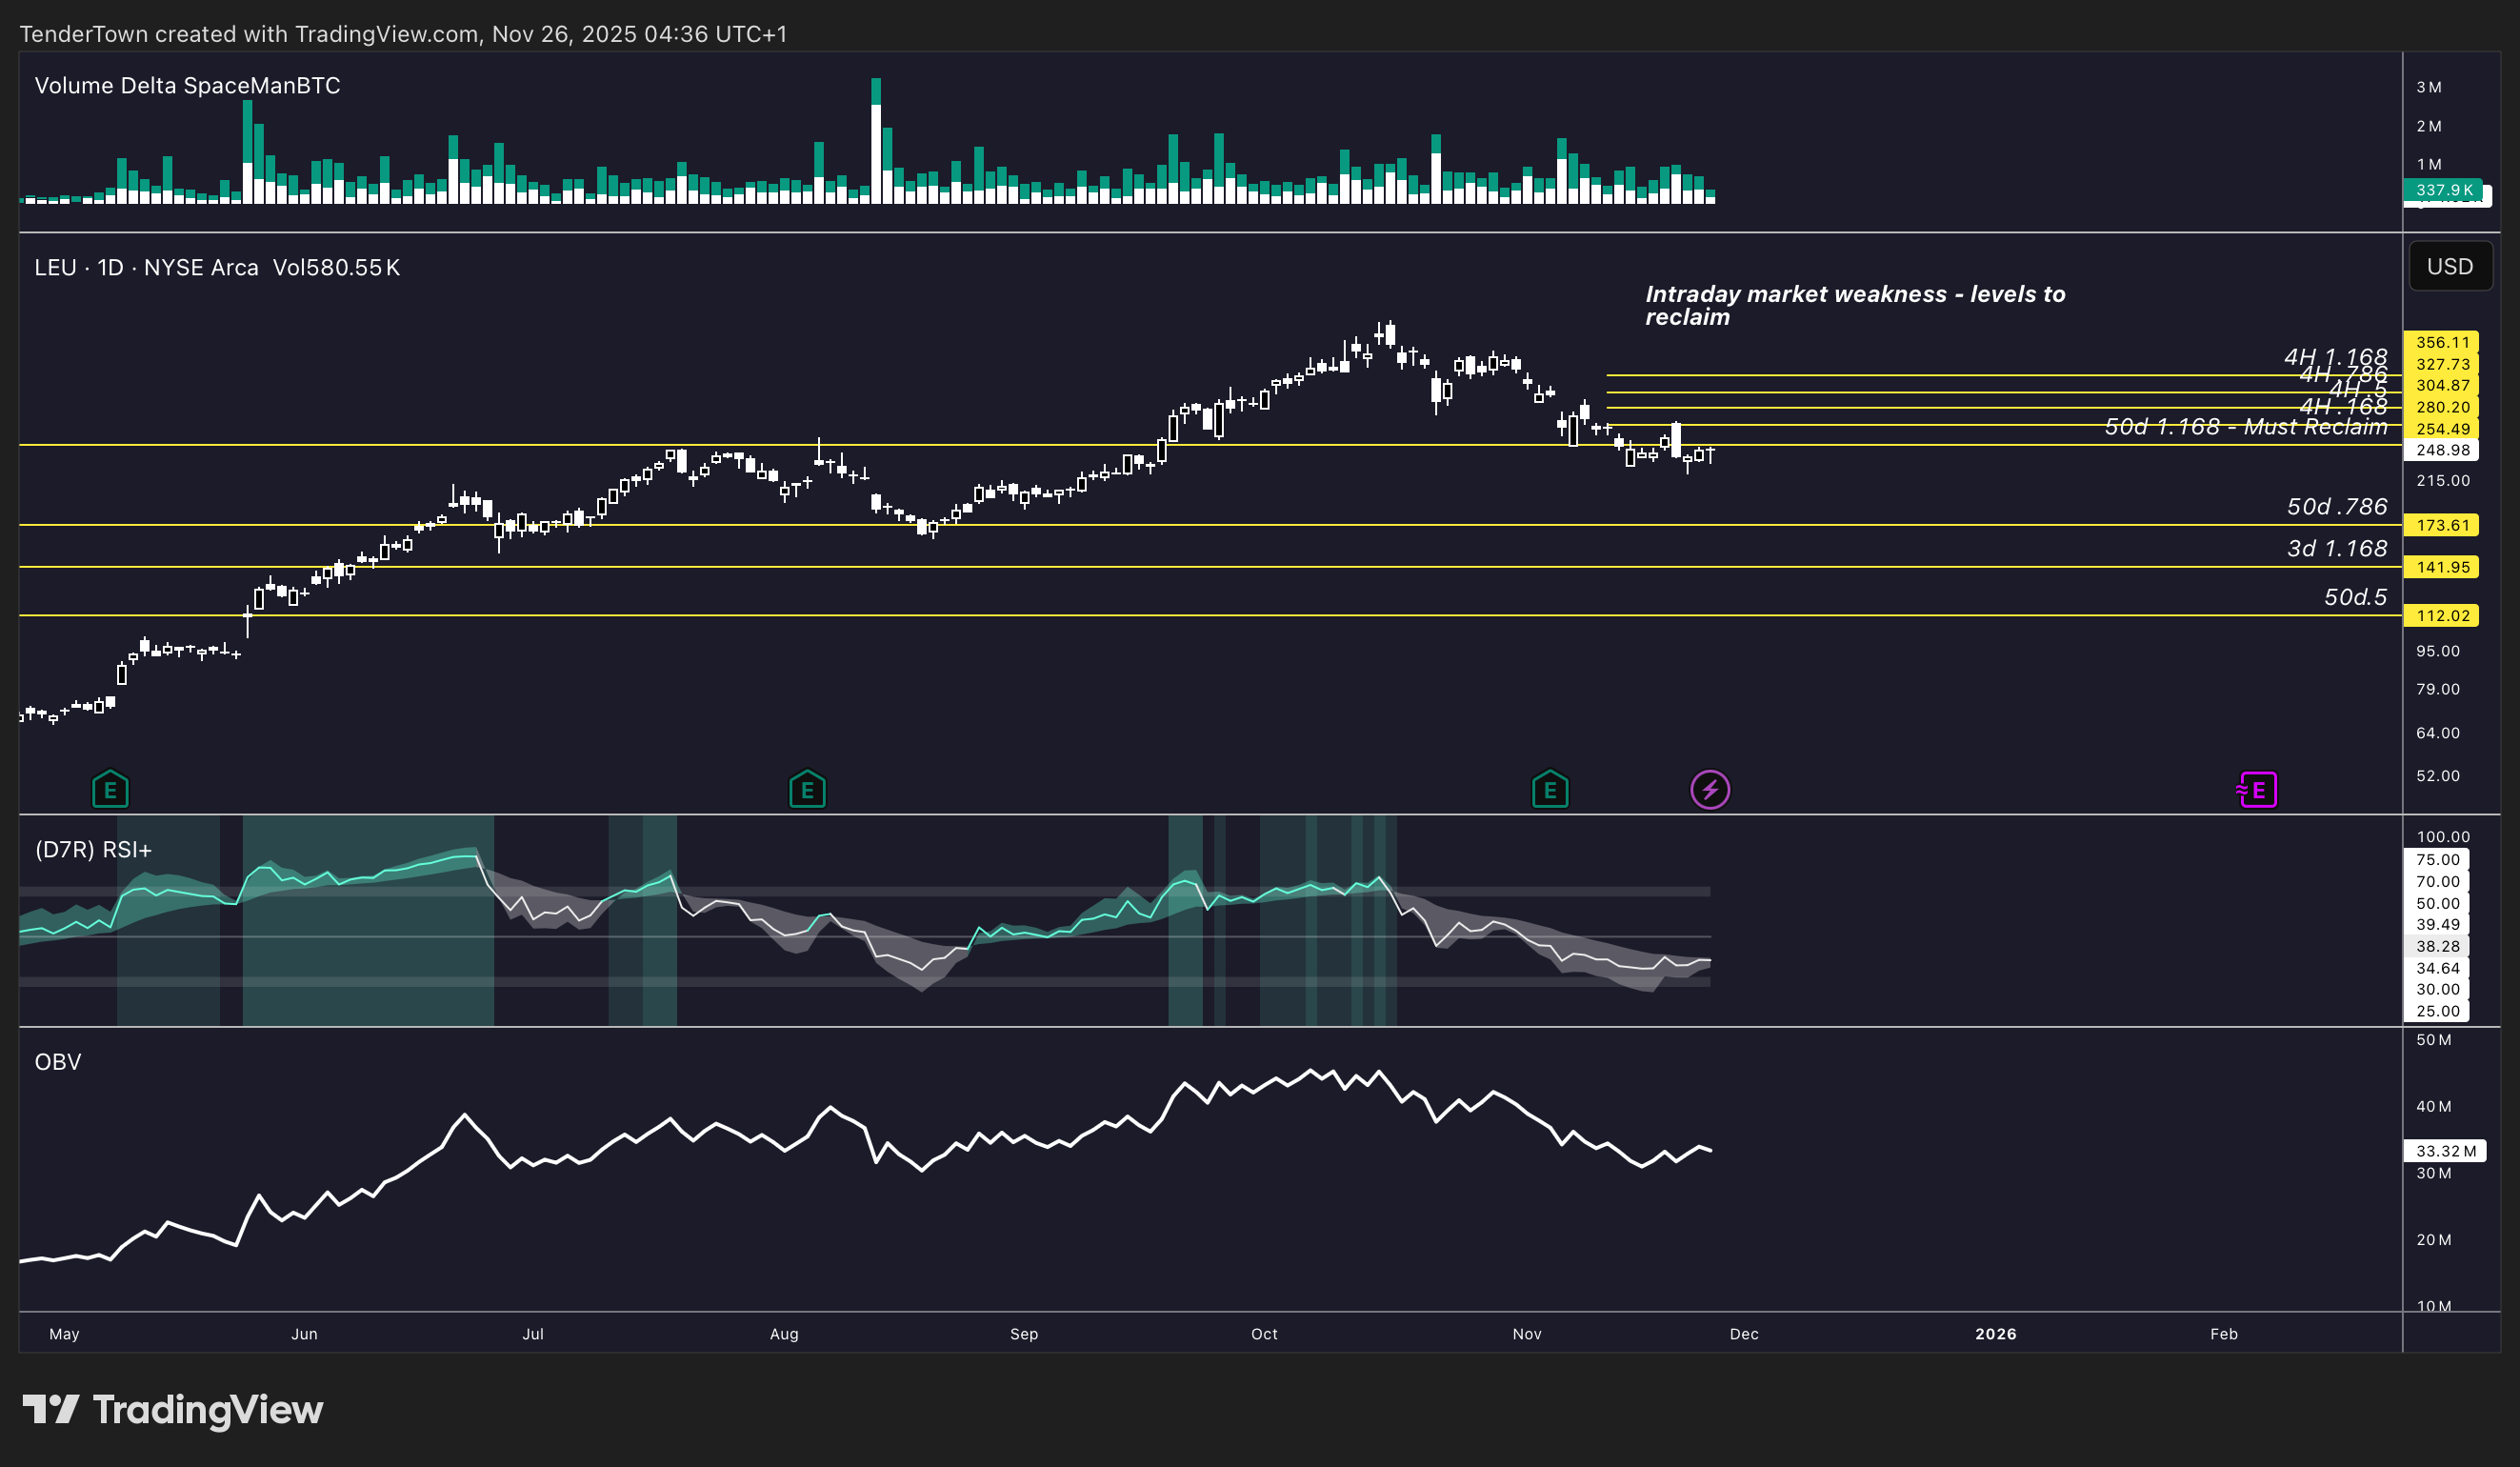The image size is (2520, 1467).
Task: Click the Volume Delta SpaceManBTC indicator label
Action: tap(187, 86)
